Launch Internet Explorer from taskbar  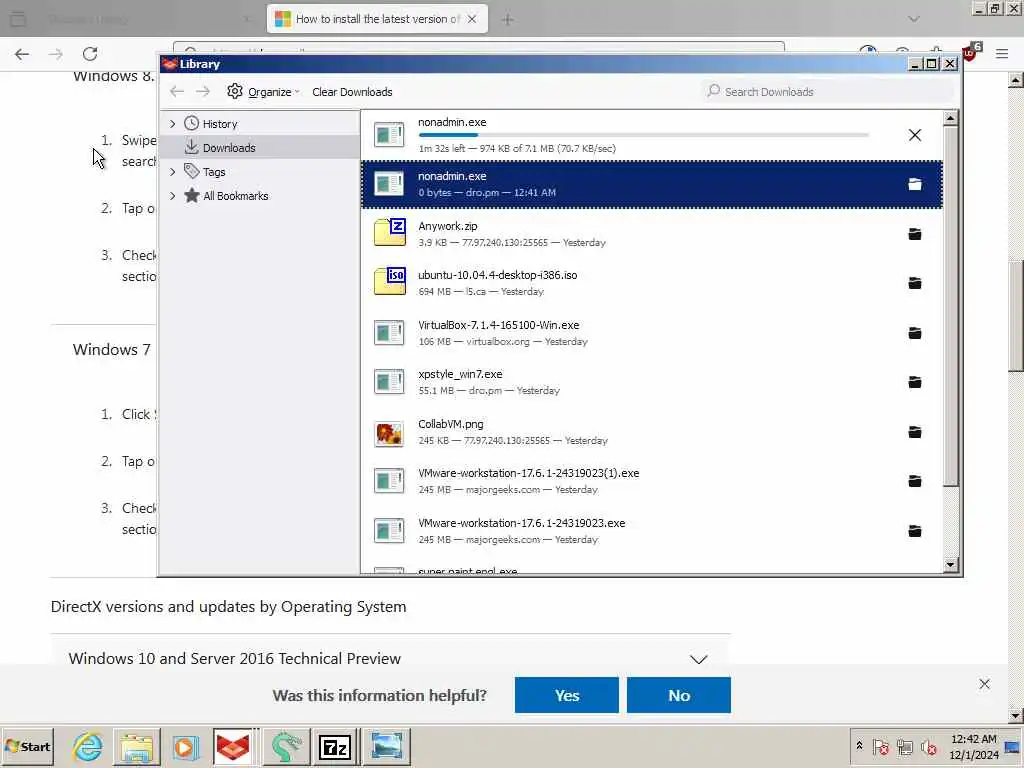pyautogui.click(x=88, y=746)
